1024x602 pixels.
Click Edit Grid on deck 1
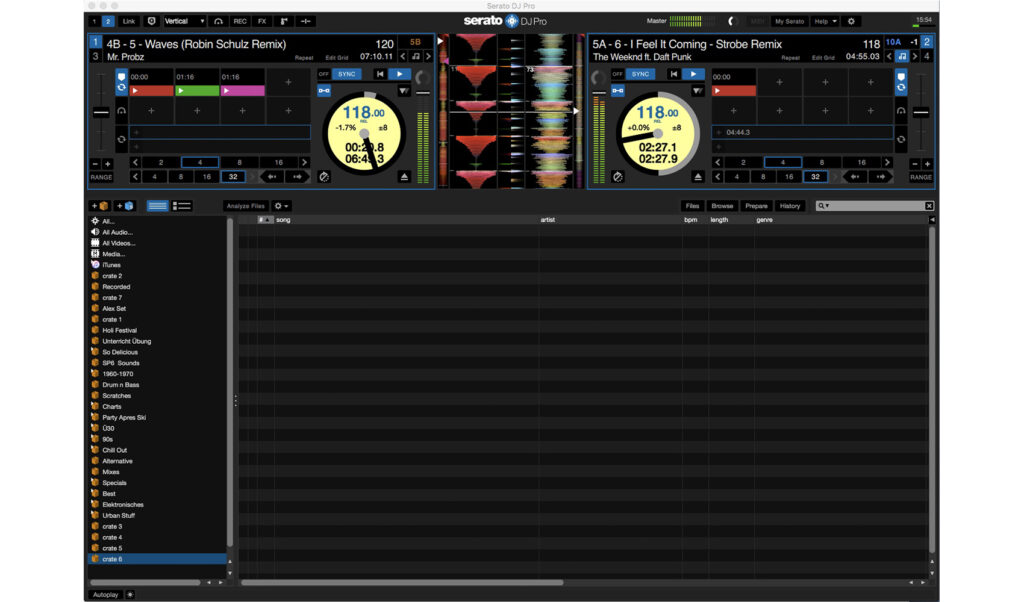pyautogui.click(x=337, y=57)
